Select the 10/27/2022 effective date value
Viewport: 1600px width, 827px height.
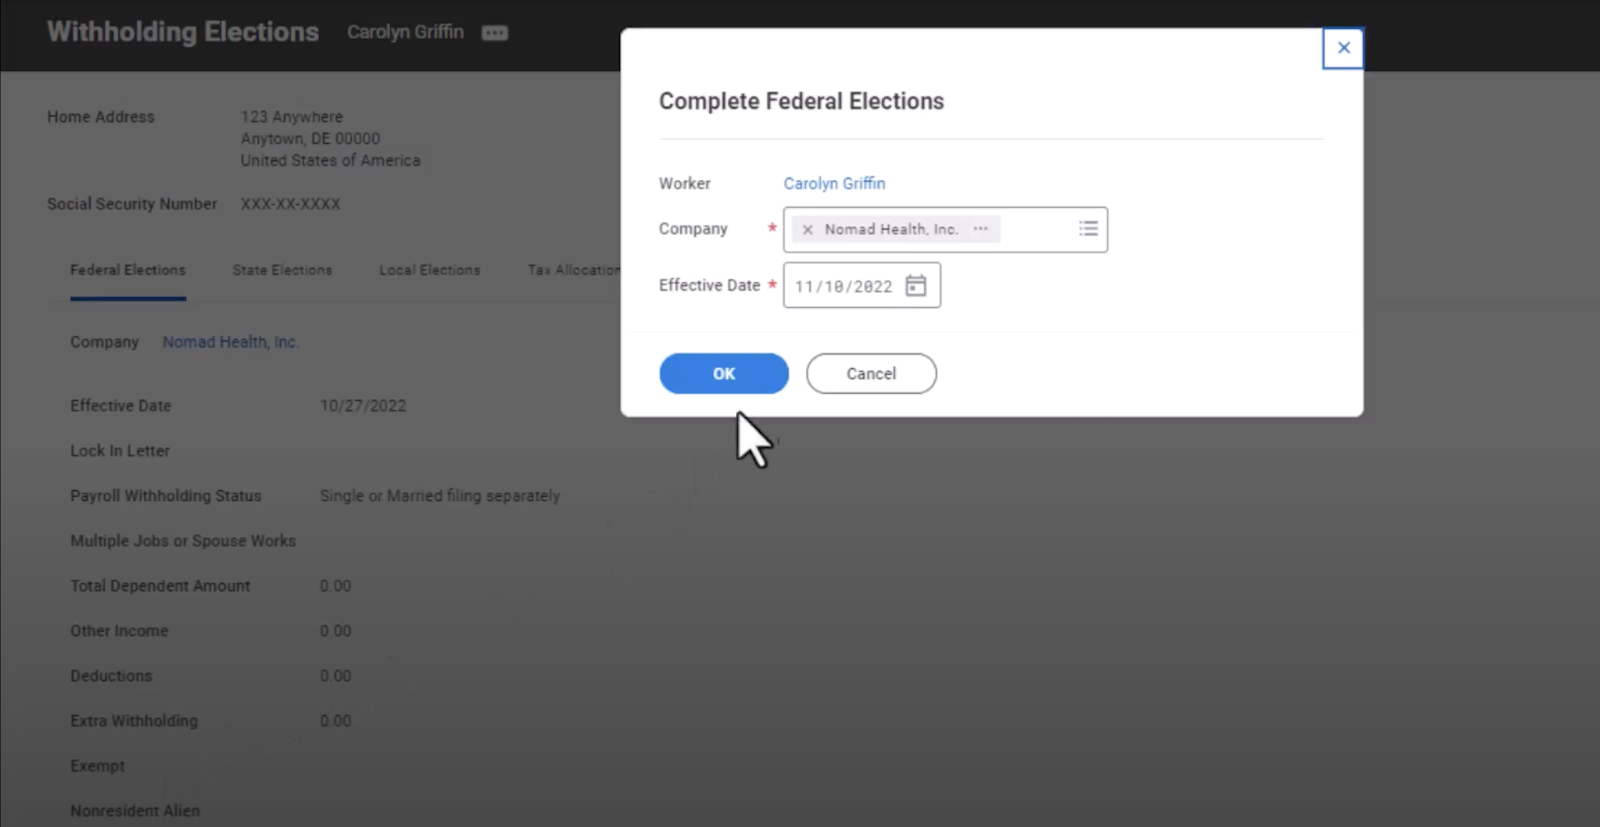click(363, 406)
